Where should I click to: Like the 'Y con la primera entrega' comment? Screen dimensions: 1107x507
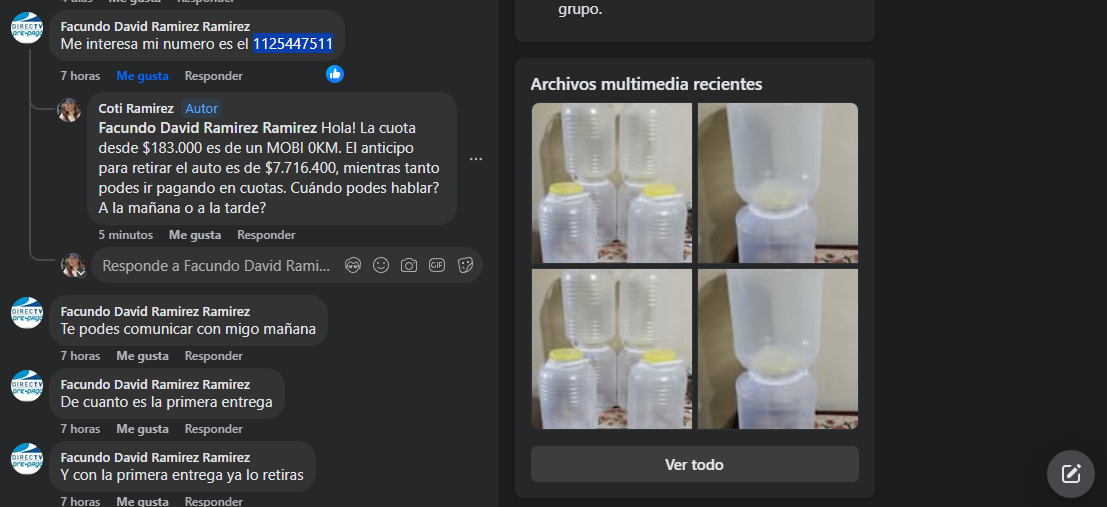point(143,501)
